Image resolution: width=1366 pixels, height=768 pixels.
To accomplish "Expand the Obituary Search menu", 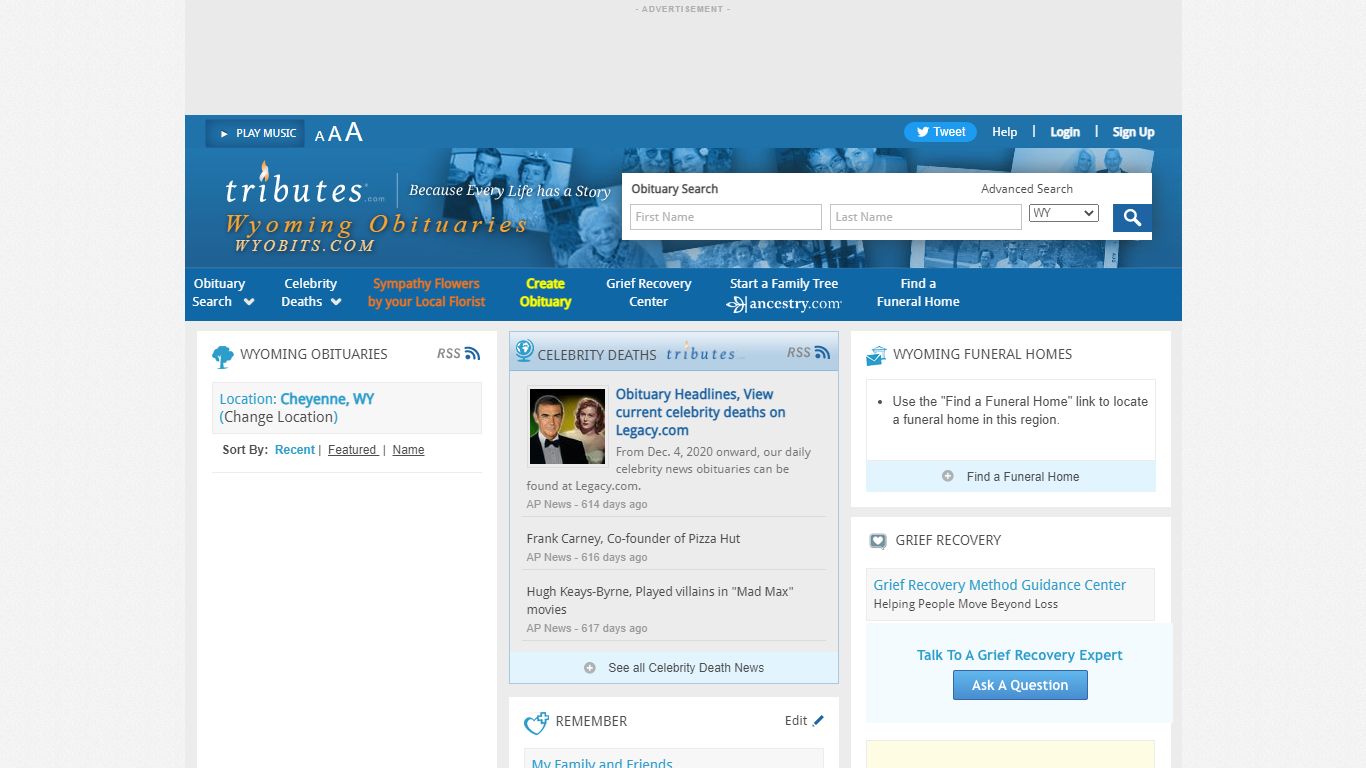I will click(x=223, y=293).
